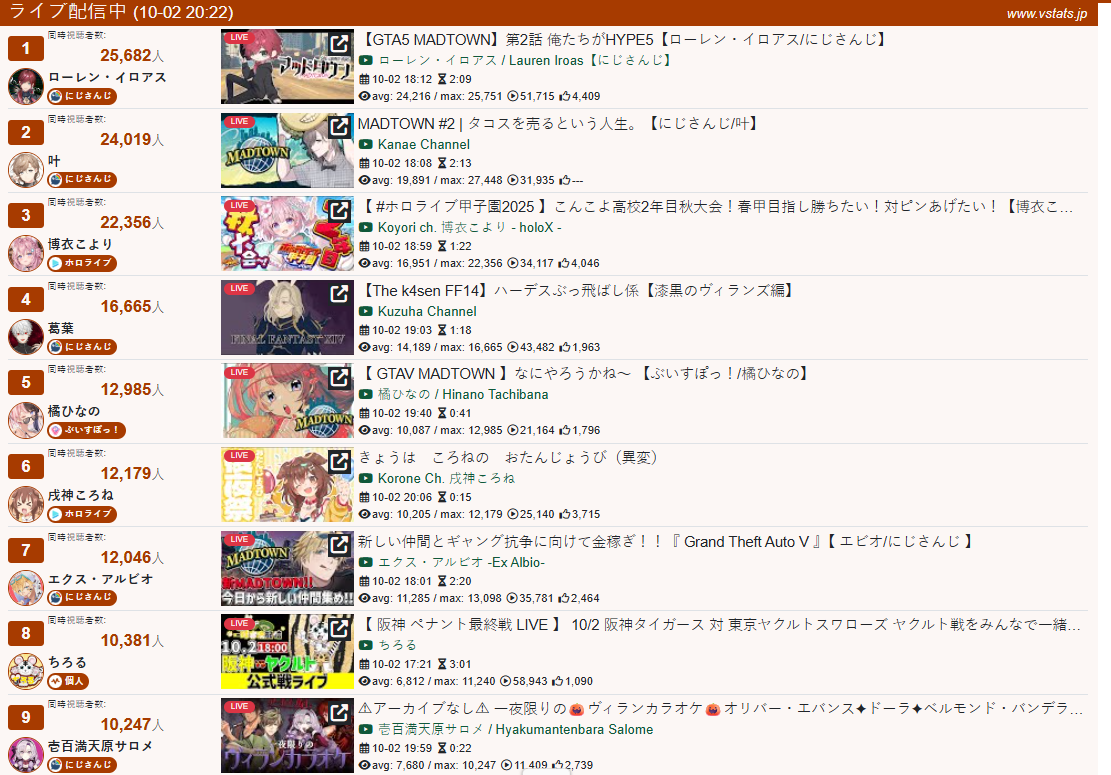1111x775 pixels.
Task: Click ちろる avatar icon
Action: 26,672
